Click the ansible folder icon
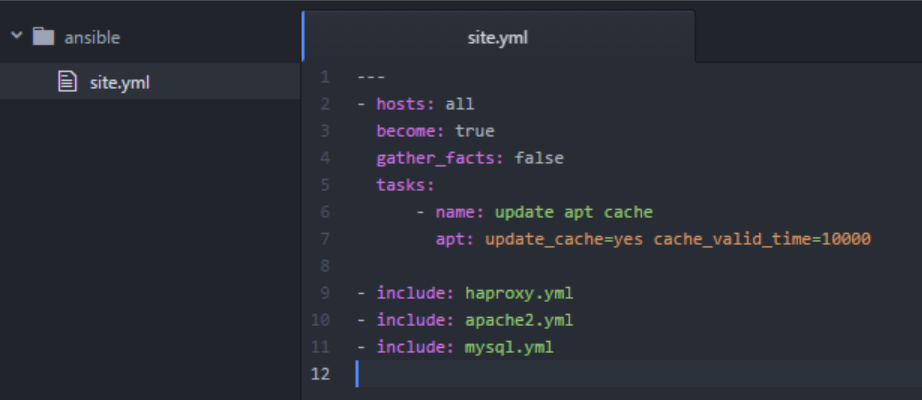Screen dimensions: 922x400 click(x=43, y=37)
